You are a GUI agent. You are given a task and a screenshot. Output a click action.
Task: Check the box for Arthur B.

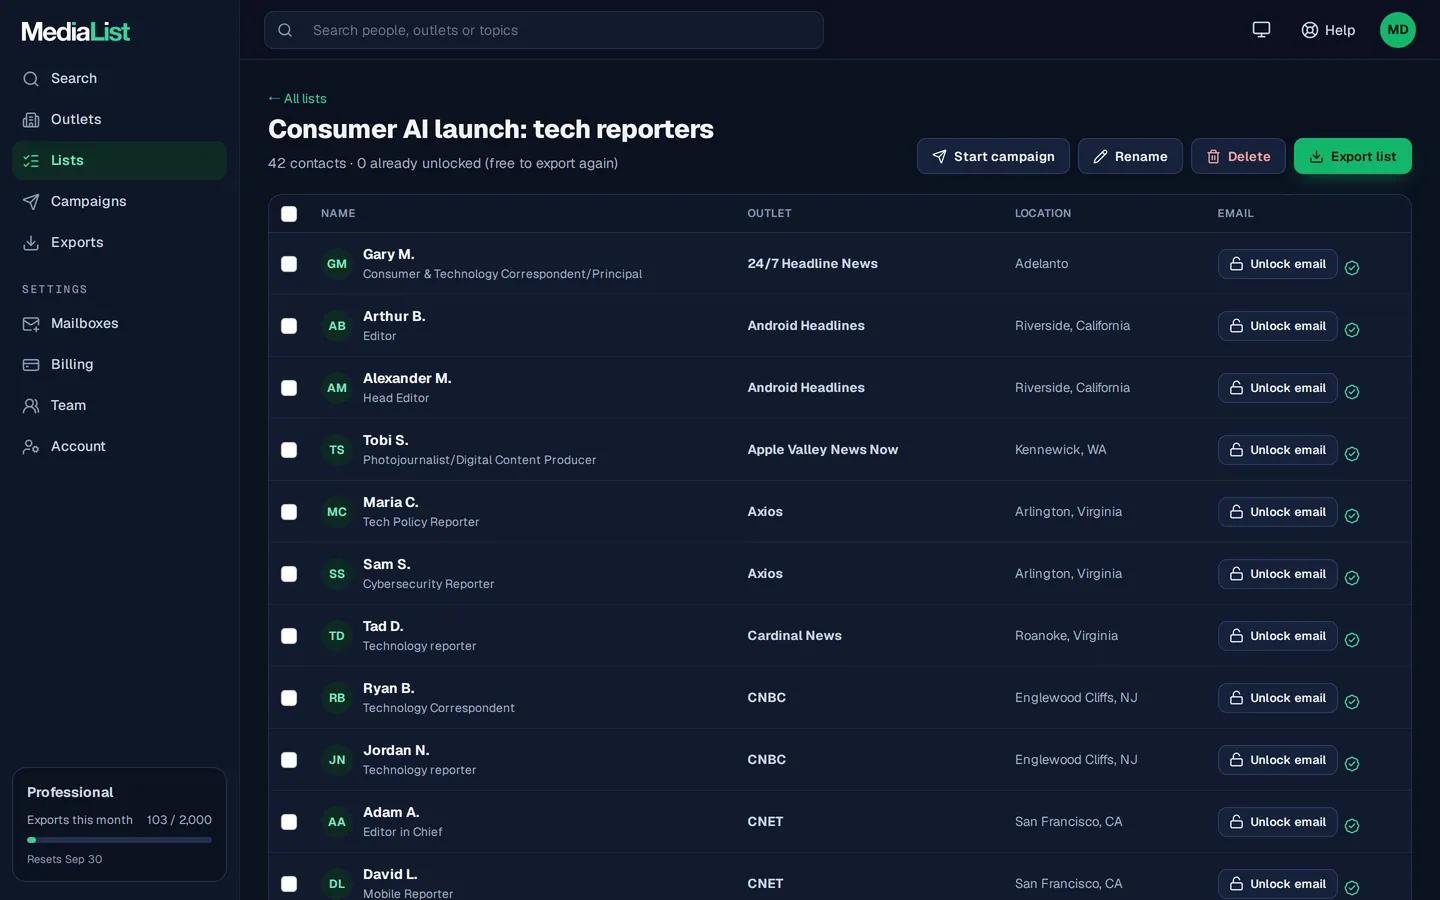[289, 326]
